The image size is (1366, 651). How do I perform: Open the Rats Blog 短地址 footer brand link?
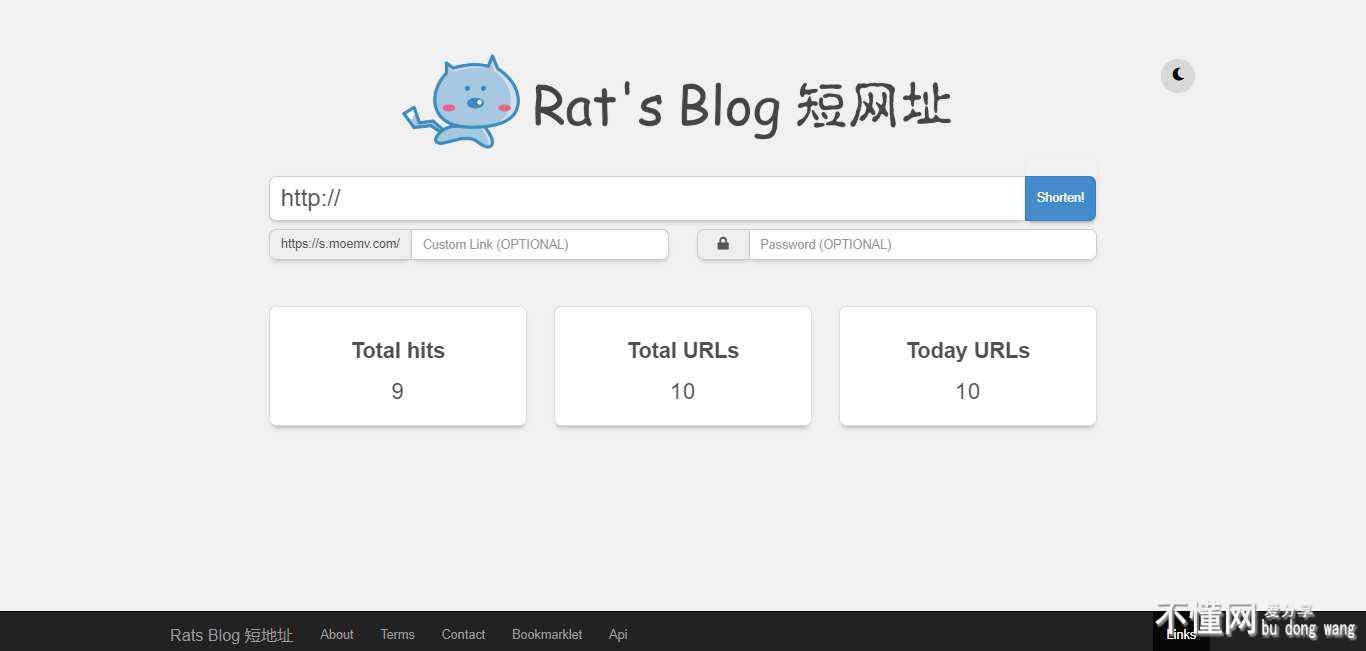232,635
